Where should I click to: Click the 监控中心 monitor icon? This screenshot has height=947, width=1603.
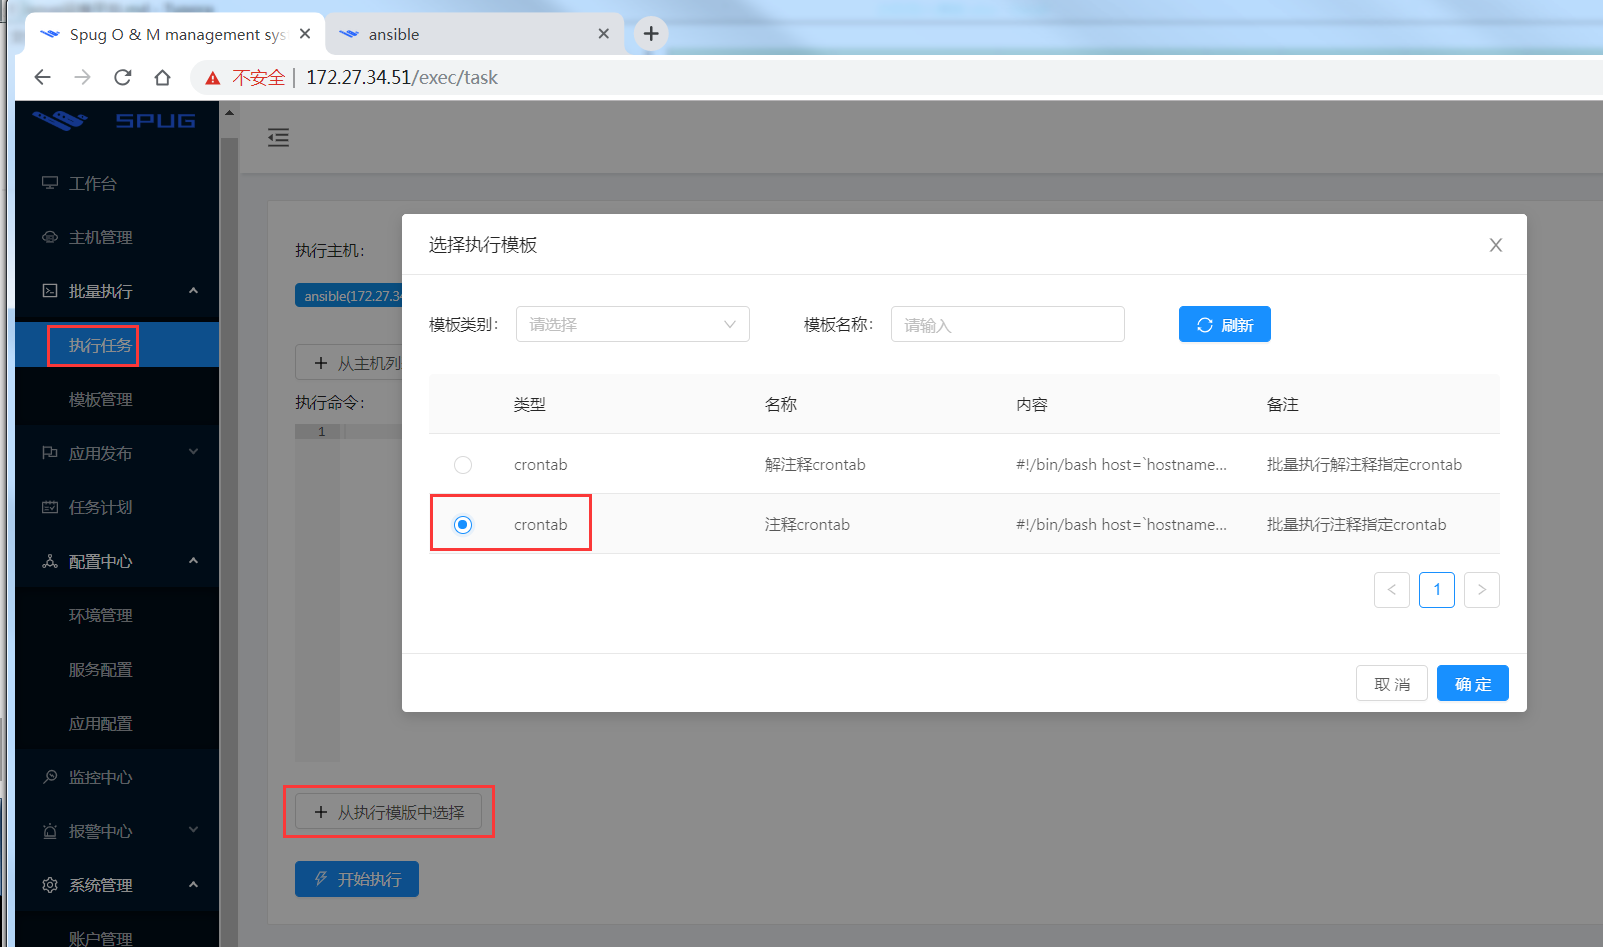click(x=50, y=777)
